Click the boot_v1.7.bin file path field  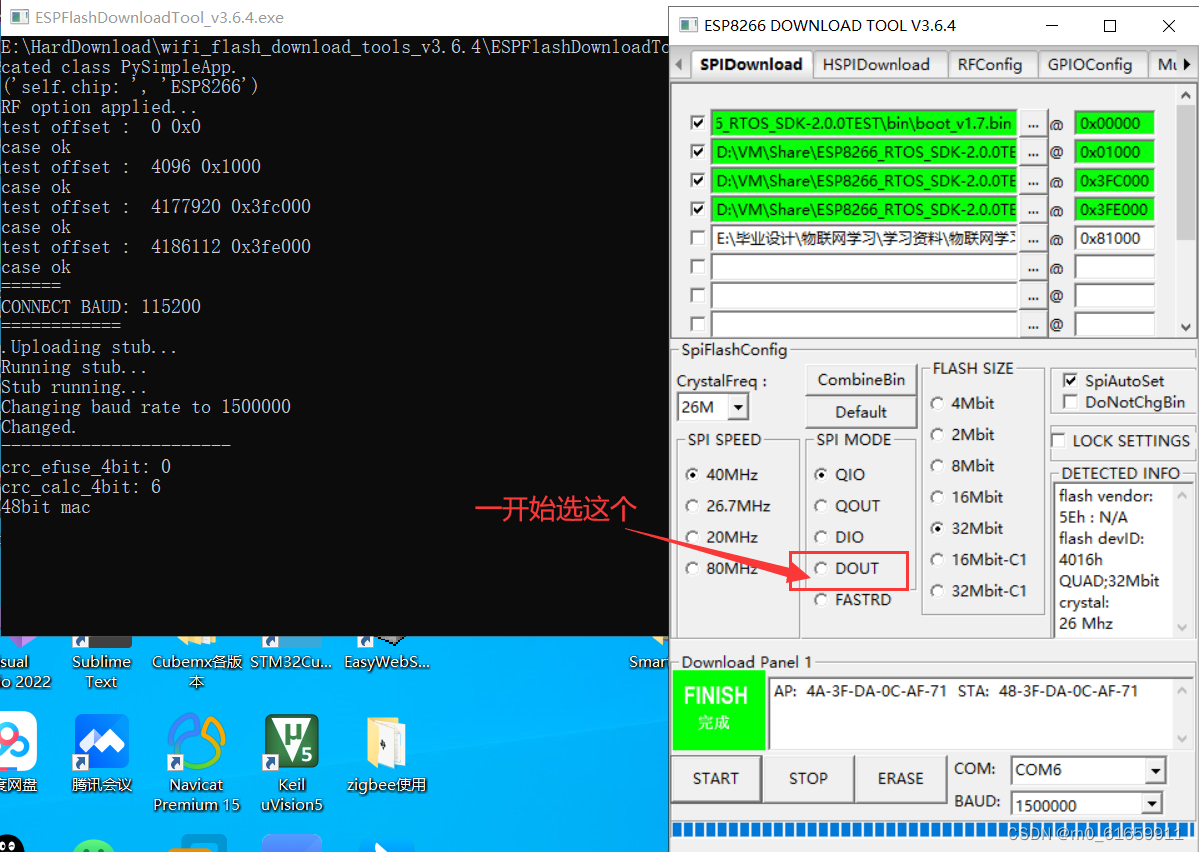pos(864,123)
